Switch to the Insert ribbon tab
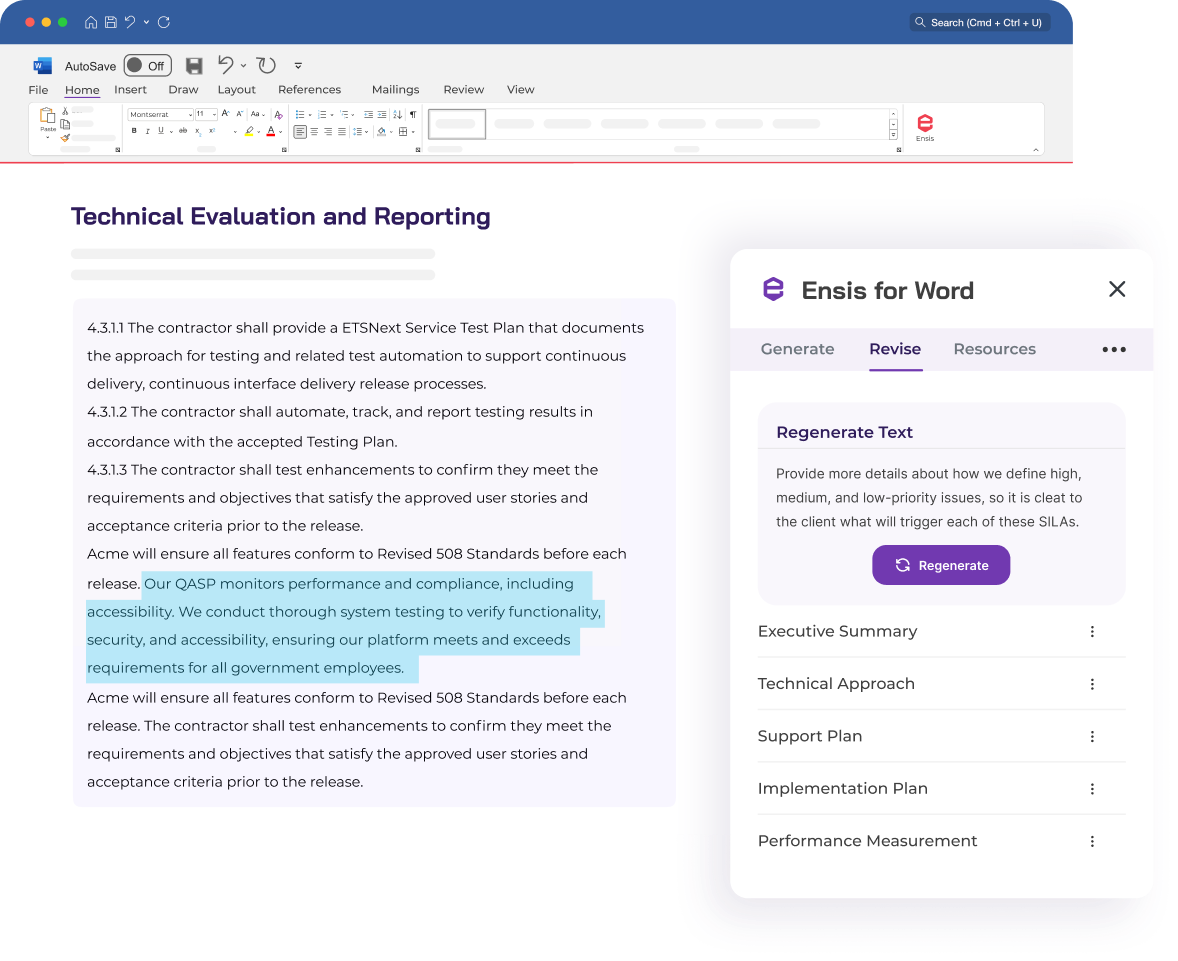The image size is (1178, 961). pyautogui.click(x=130, y=89)
